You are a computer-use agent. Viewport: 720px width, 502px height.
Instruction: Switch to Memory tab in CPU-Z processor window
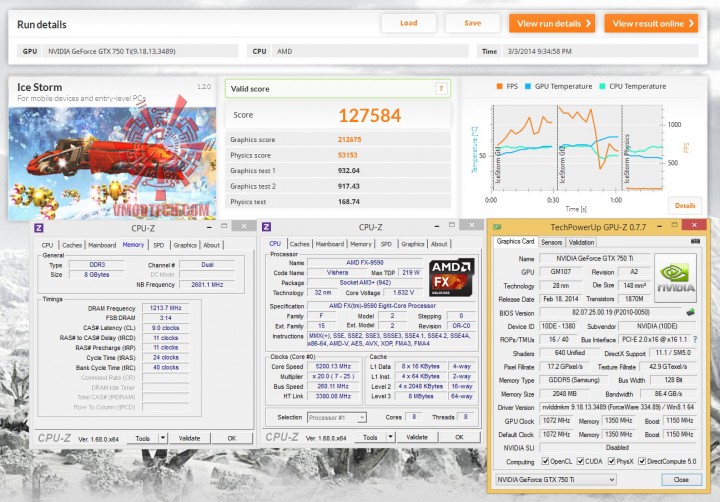[361, 244]
